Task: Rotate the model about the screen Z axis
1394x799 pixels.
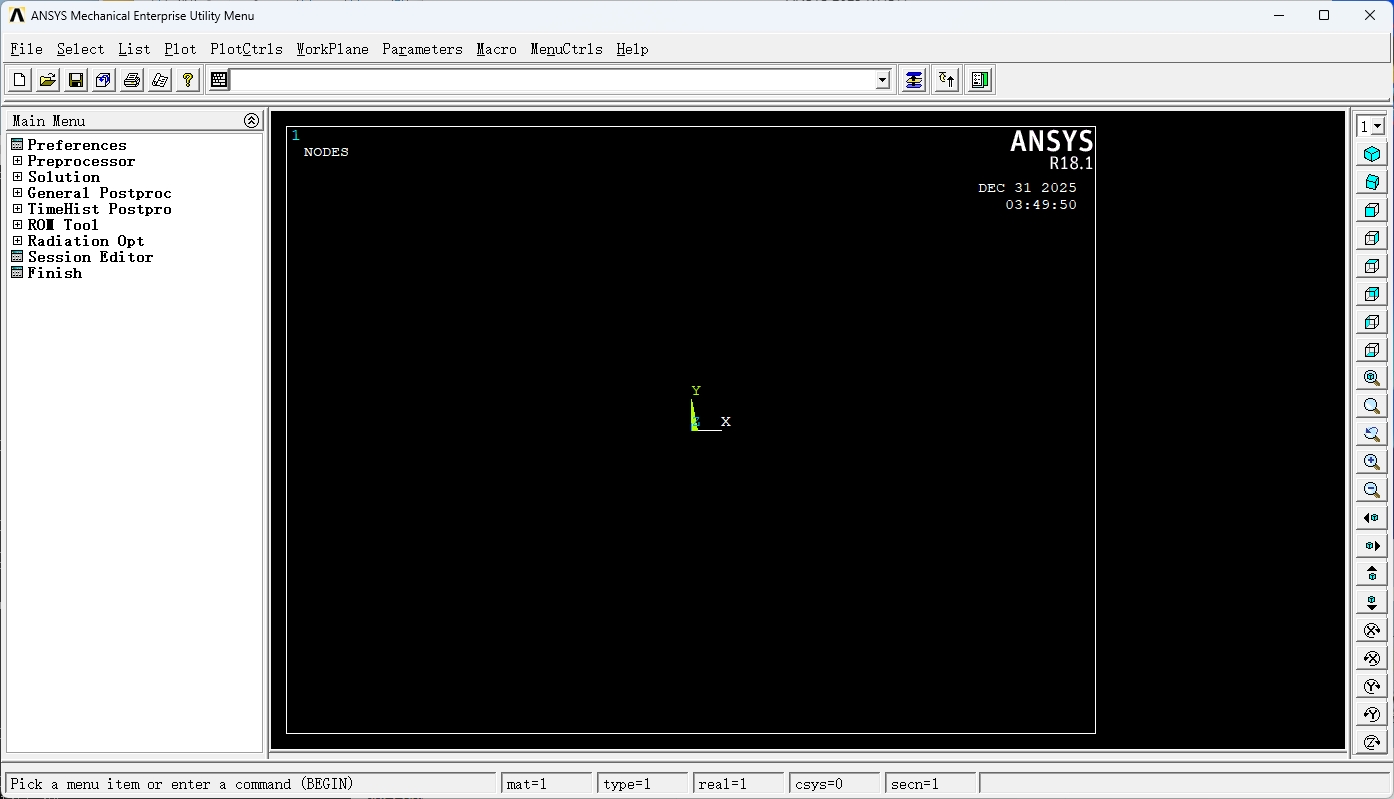Action: coord(1371,742)
